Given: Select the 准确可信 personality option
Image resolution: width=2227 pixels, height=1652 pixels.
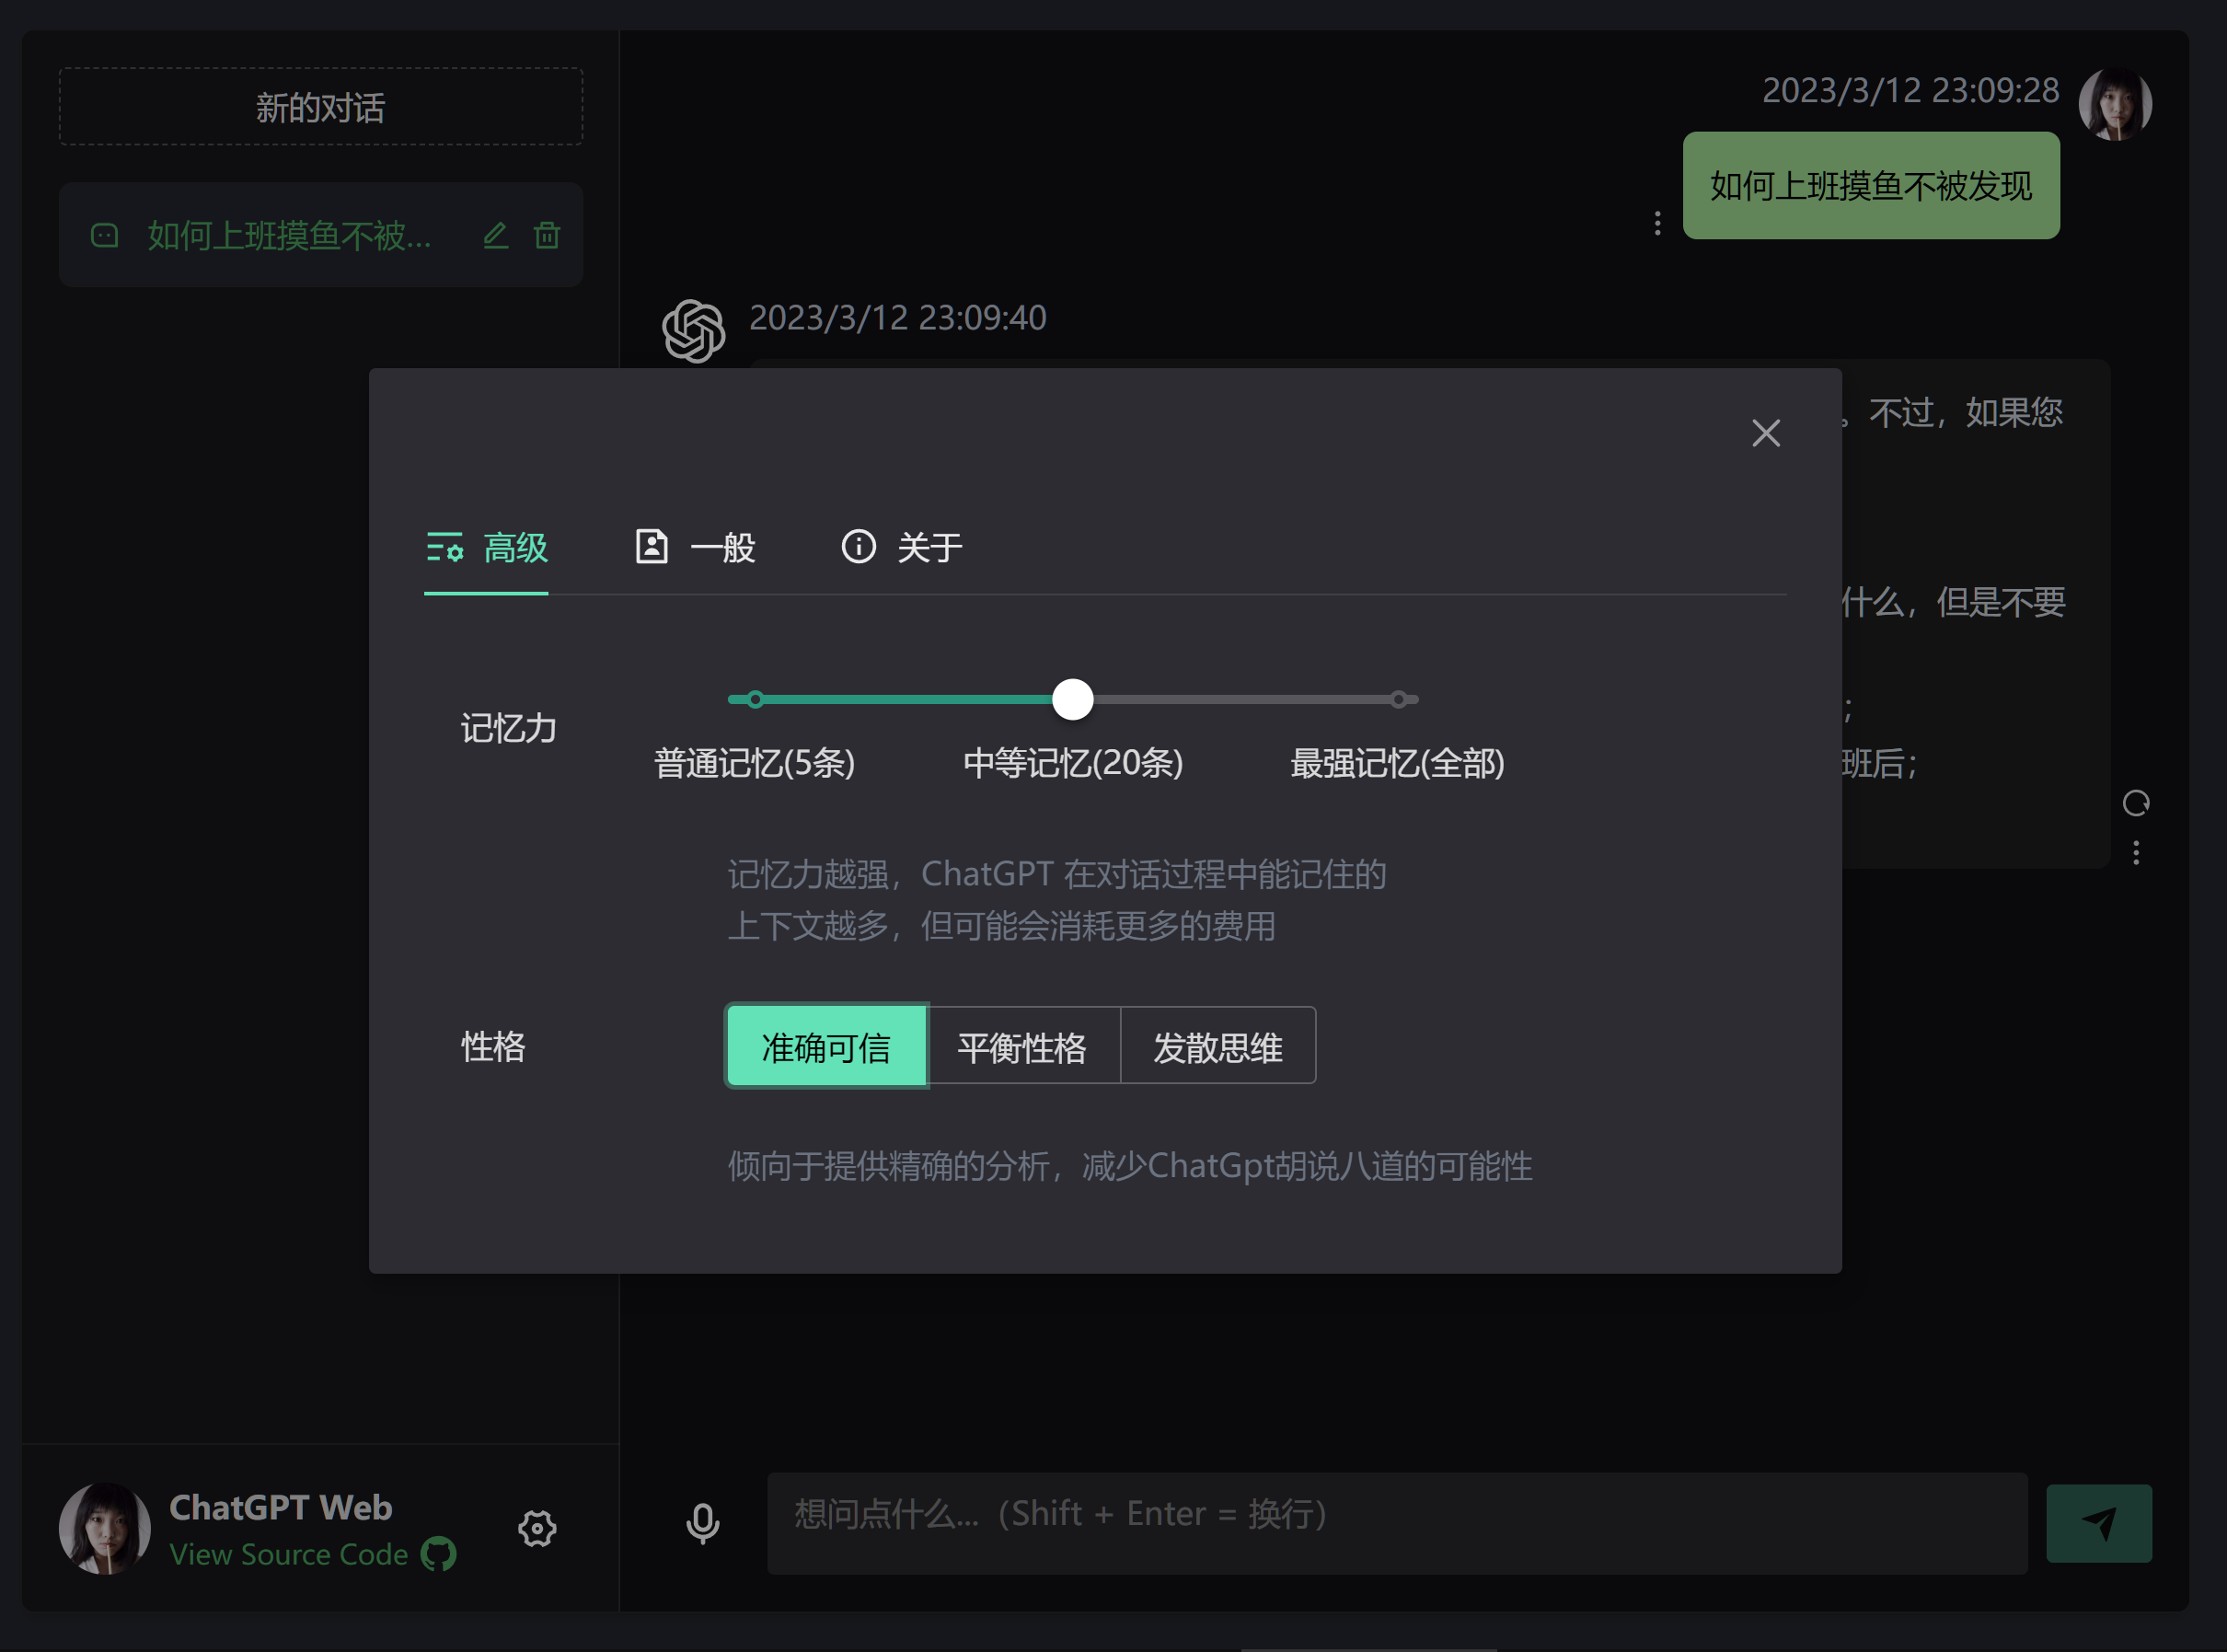Looking at the screenshot, I should coord(826,1047).
